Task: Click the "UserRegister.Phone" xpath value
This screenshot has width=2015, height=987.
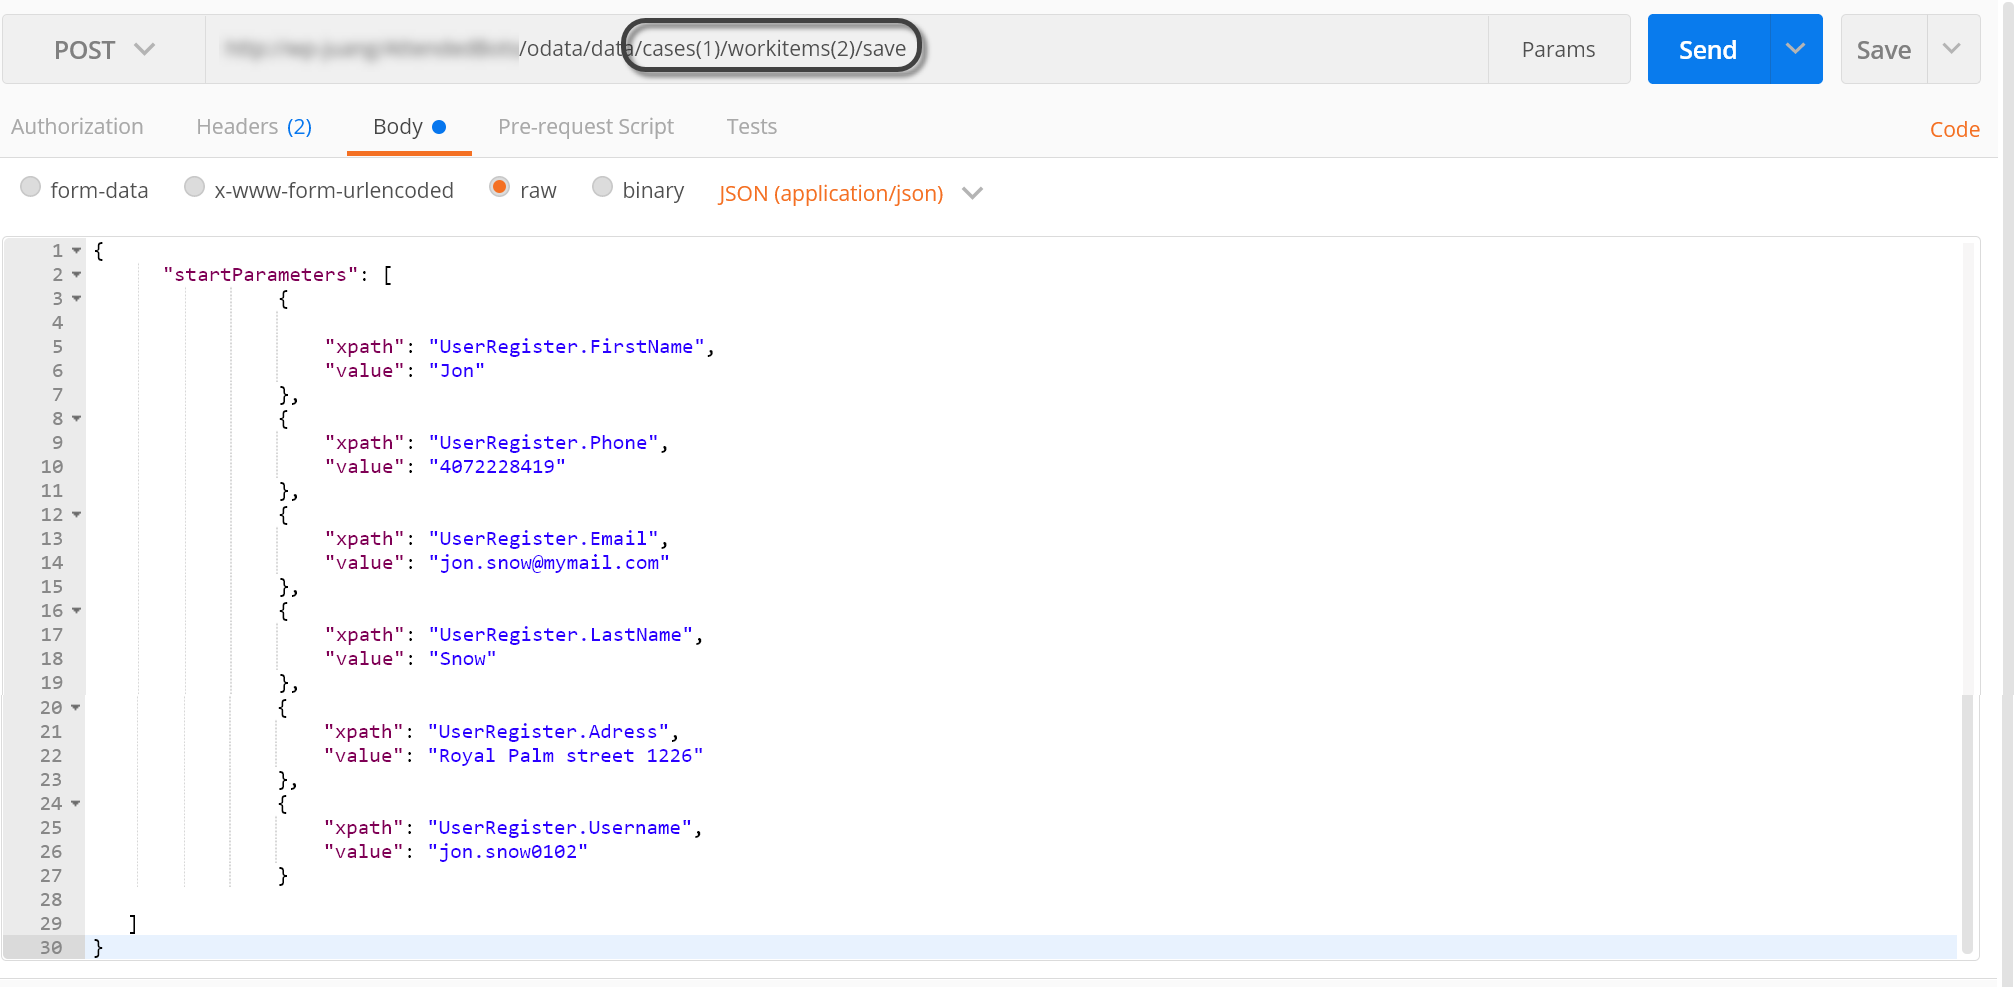Action: click(x=543, y=443)
